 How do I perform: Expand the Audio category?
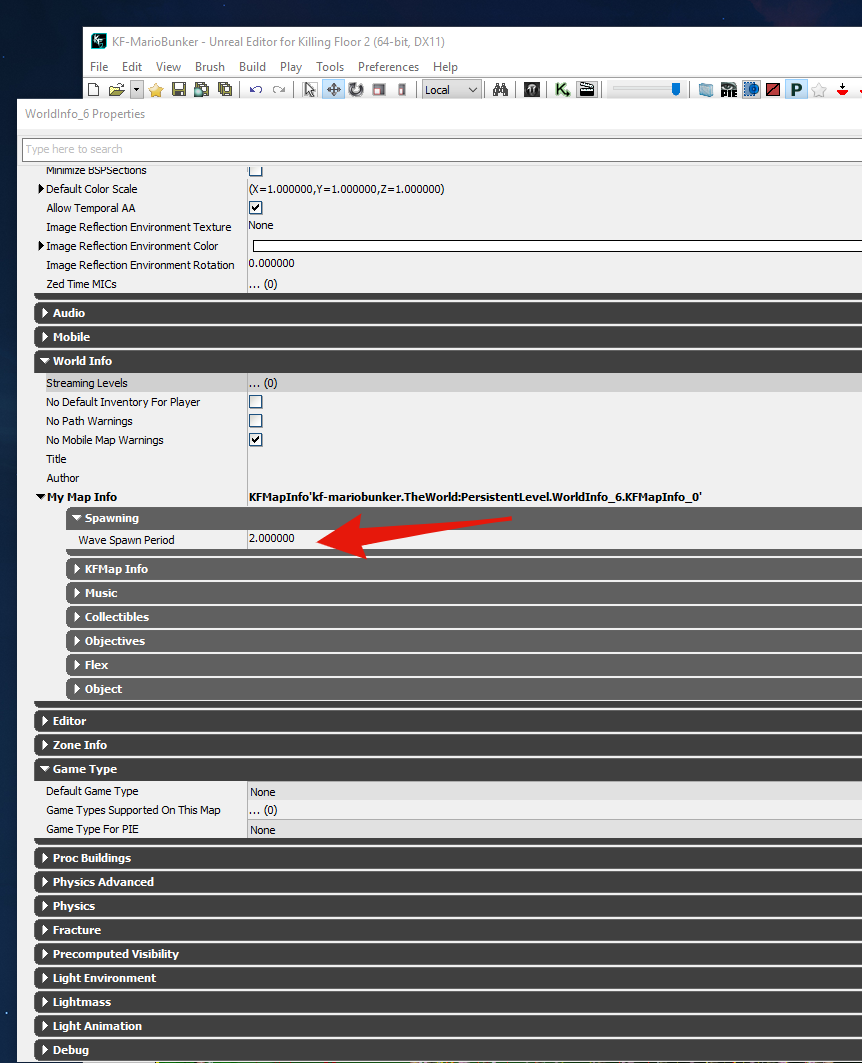point(45,313)
